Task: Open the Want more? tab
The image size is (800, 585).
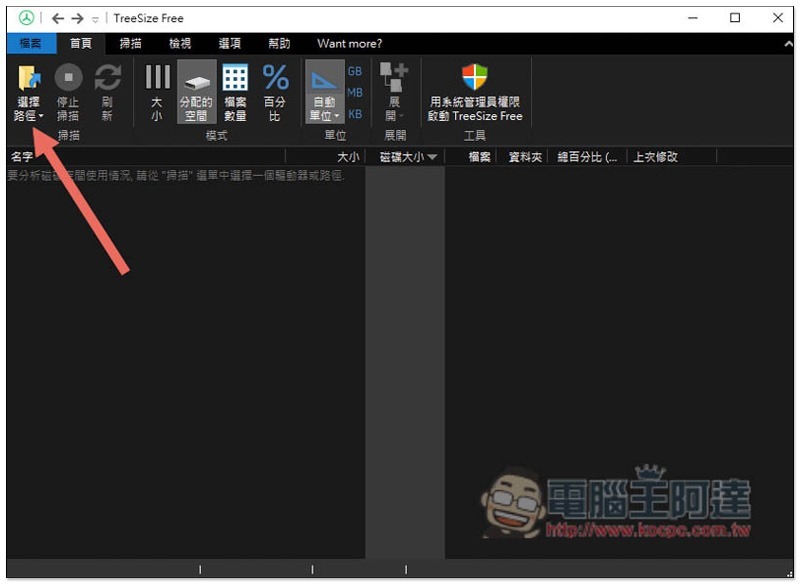Action: coord(349,44)
